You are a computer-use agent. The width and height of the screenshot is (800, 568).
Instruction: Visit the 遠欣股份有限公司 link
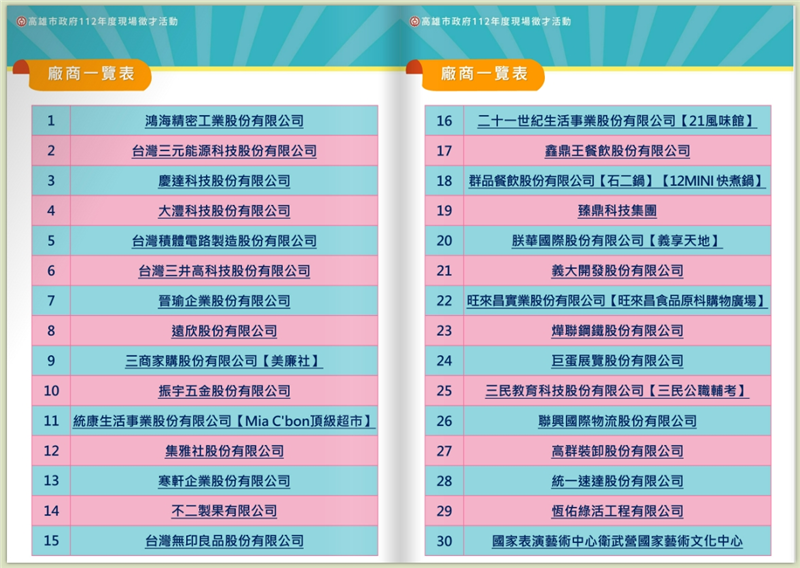click(x=224, y=331)
